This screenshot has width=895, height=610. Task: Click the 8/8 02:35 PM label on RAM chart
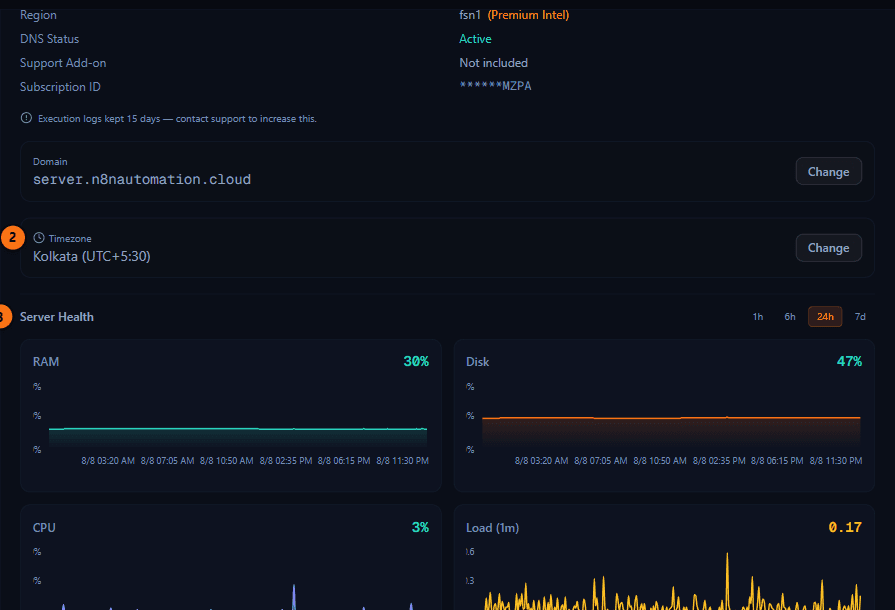point(286,460)
